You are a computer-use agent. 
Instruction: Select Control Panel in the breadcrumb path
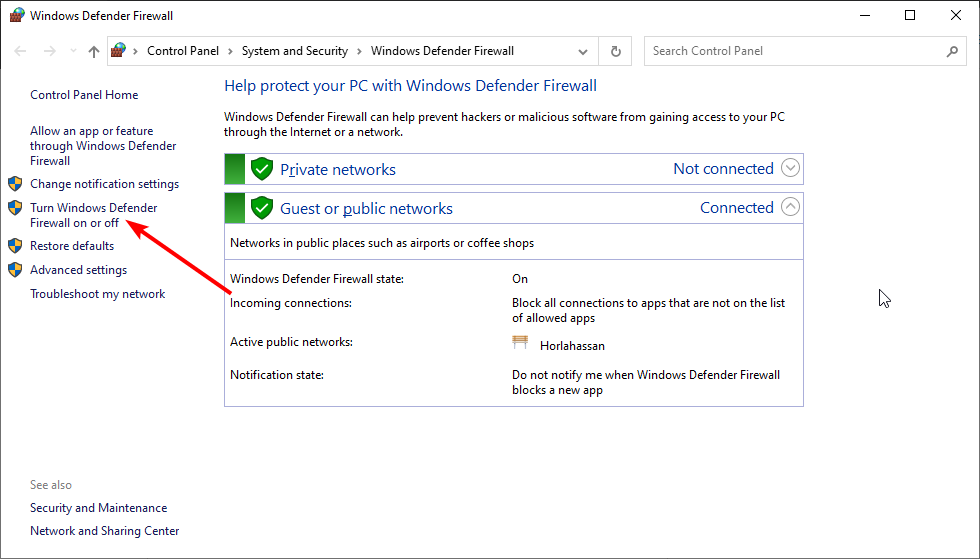point(182,51)
